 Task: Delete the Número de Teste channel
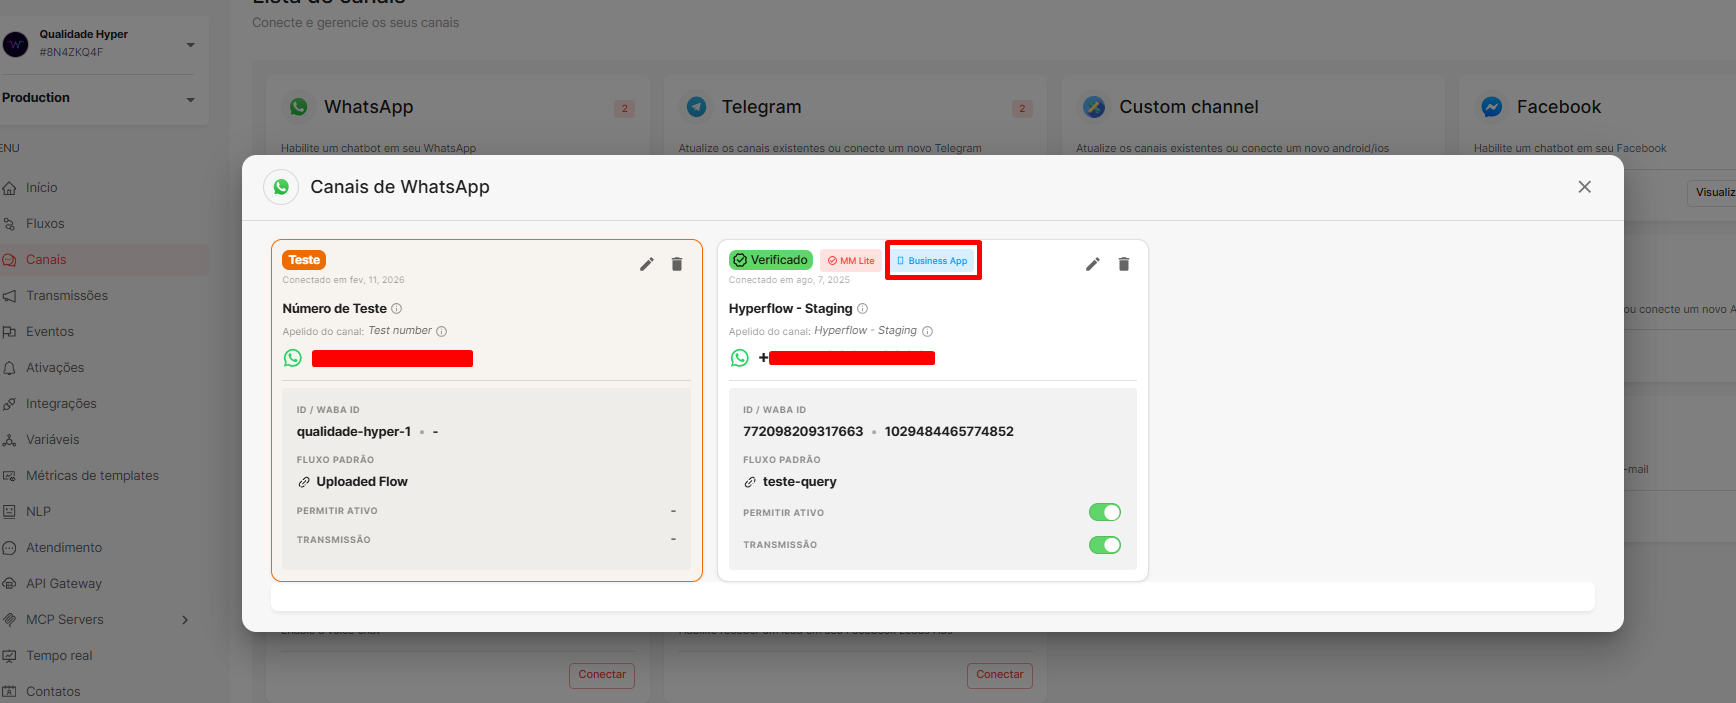tap(677, 264)
